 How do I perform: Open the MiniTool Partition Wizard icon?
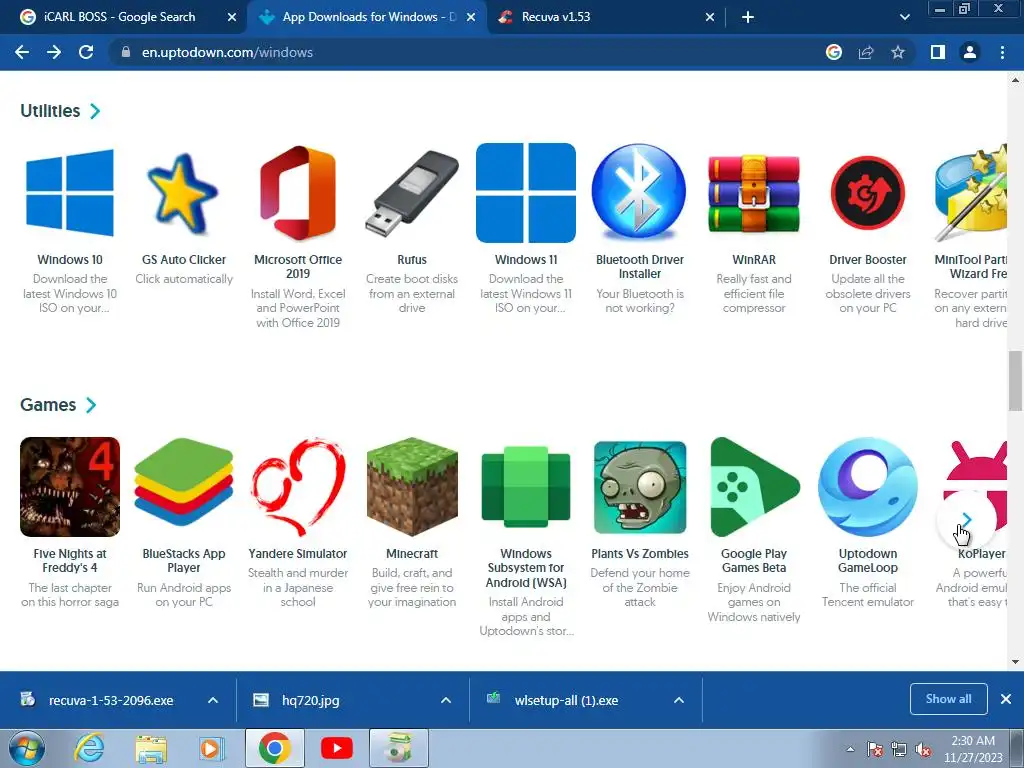(971, 193)
